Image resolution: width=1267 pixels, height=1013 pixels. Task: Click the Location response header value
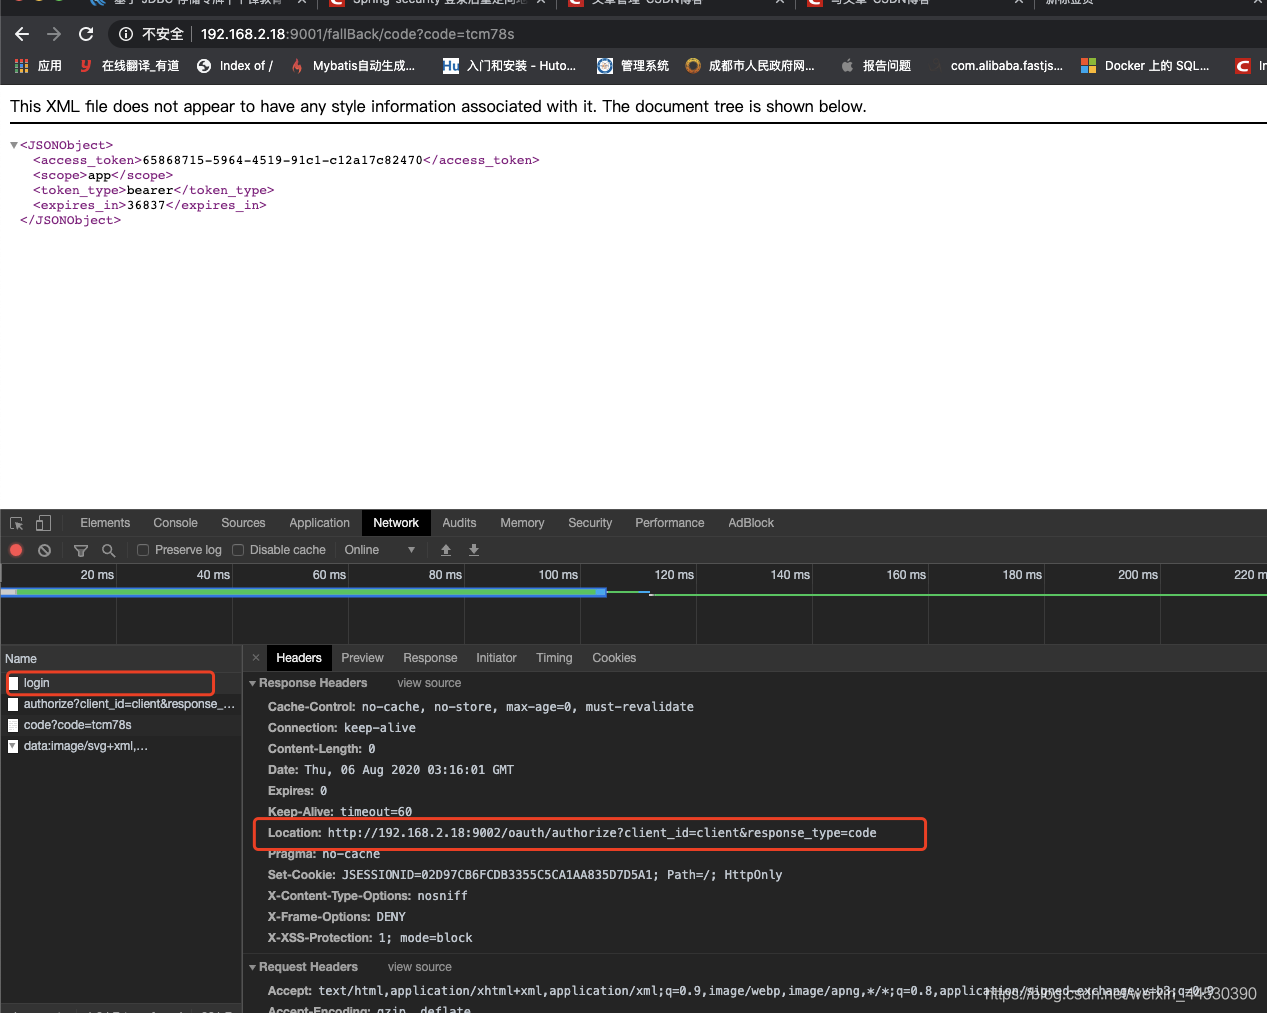[x=602, y=833]
